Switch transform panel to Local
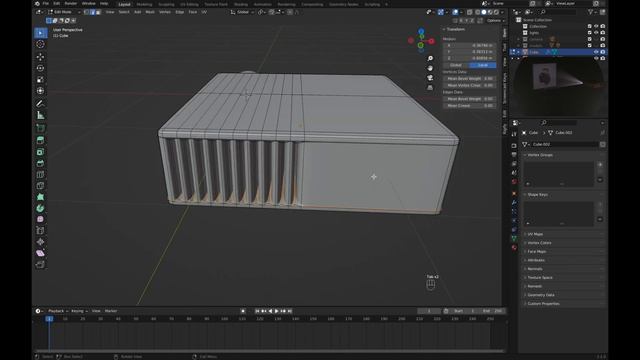This screenshot has height=360, width=640. pos(483,65)
